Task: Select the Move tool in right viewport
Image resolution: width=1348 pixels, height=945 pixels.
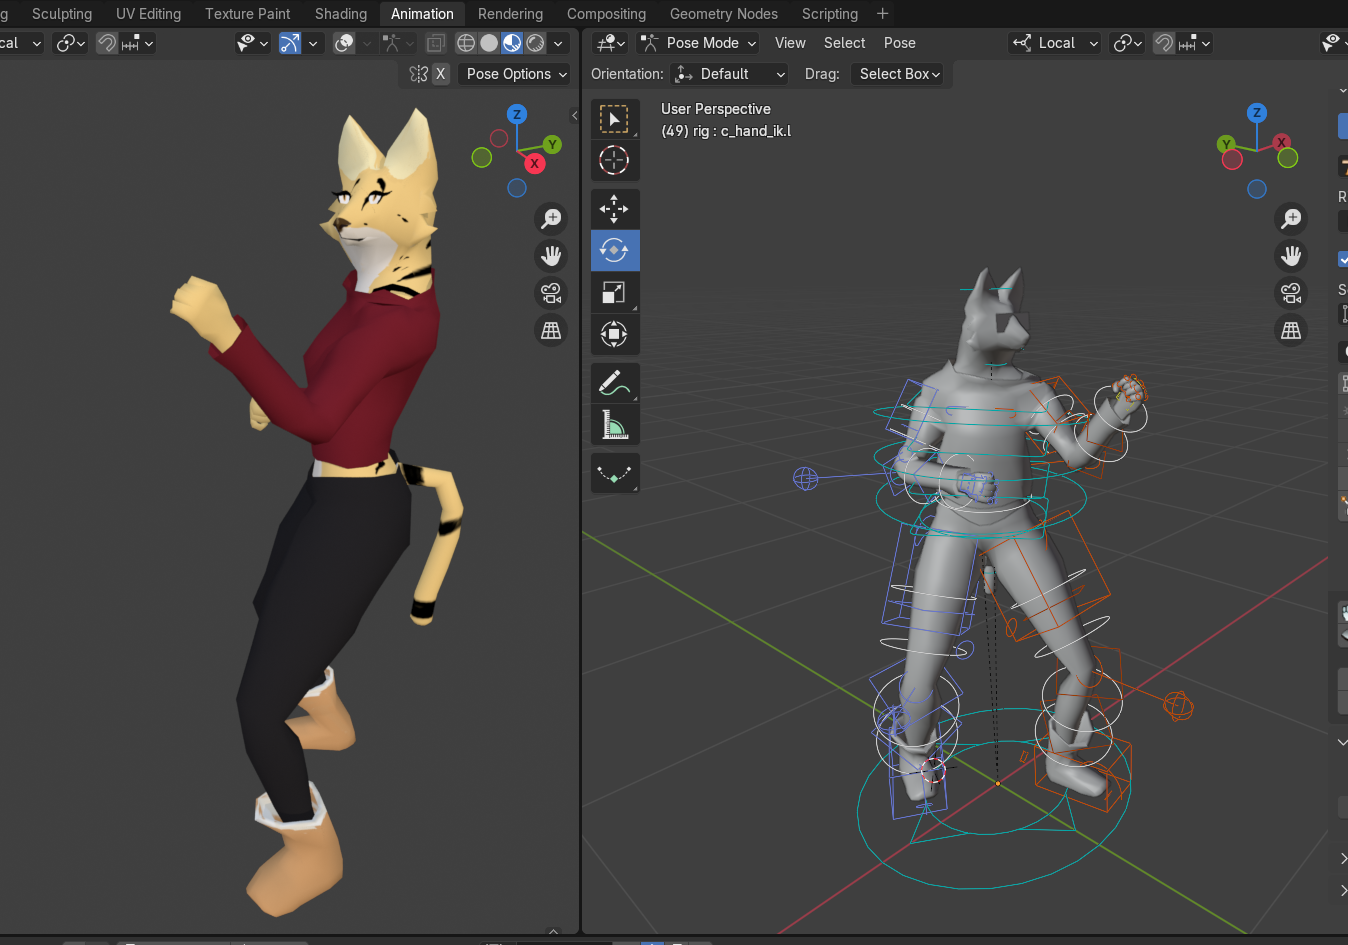Action: click(x=614, y=209)
